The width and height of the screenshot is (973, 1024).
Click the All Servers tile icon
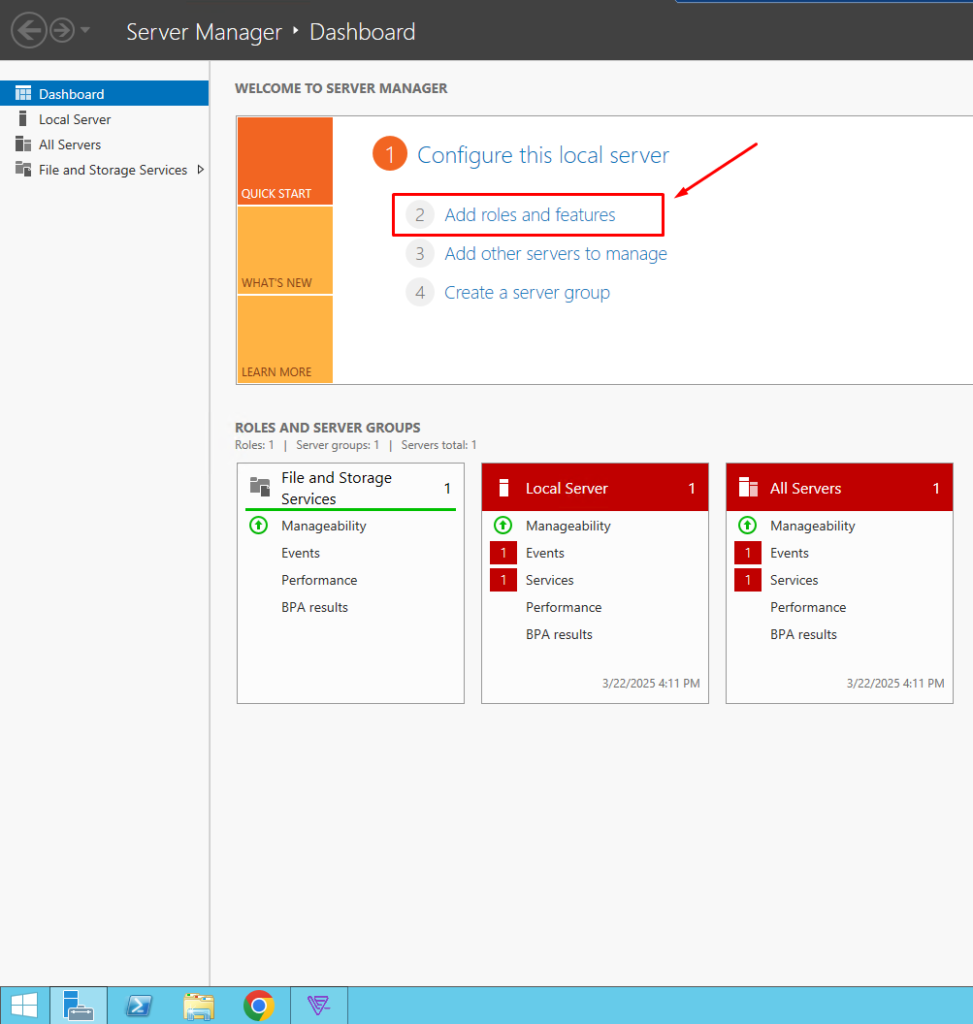pos(748,487)
